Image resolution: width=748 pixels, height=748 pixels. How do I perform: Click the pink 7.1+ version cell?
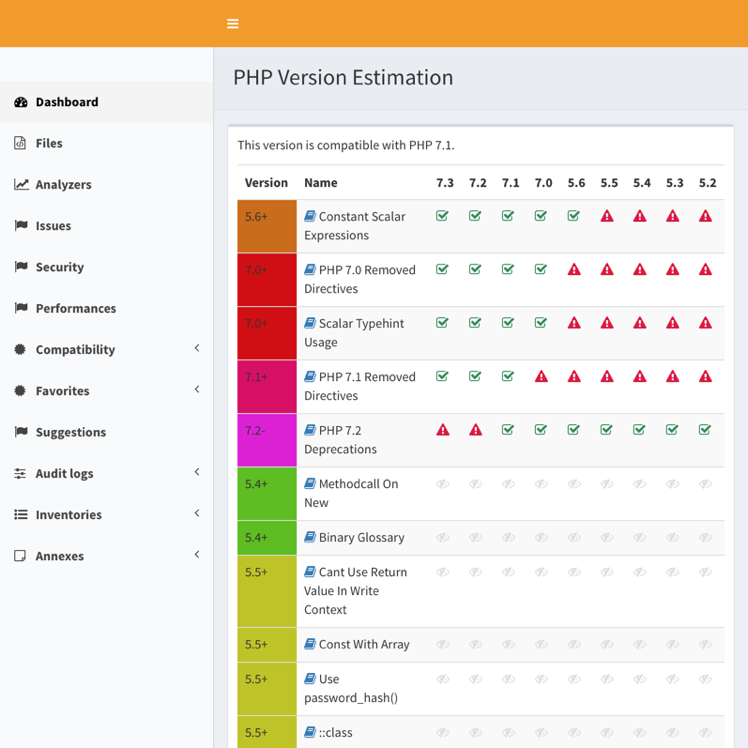267,386
